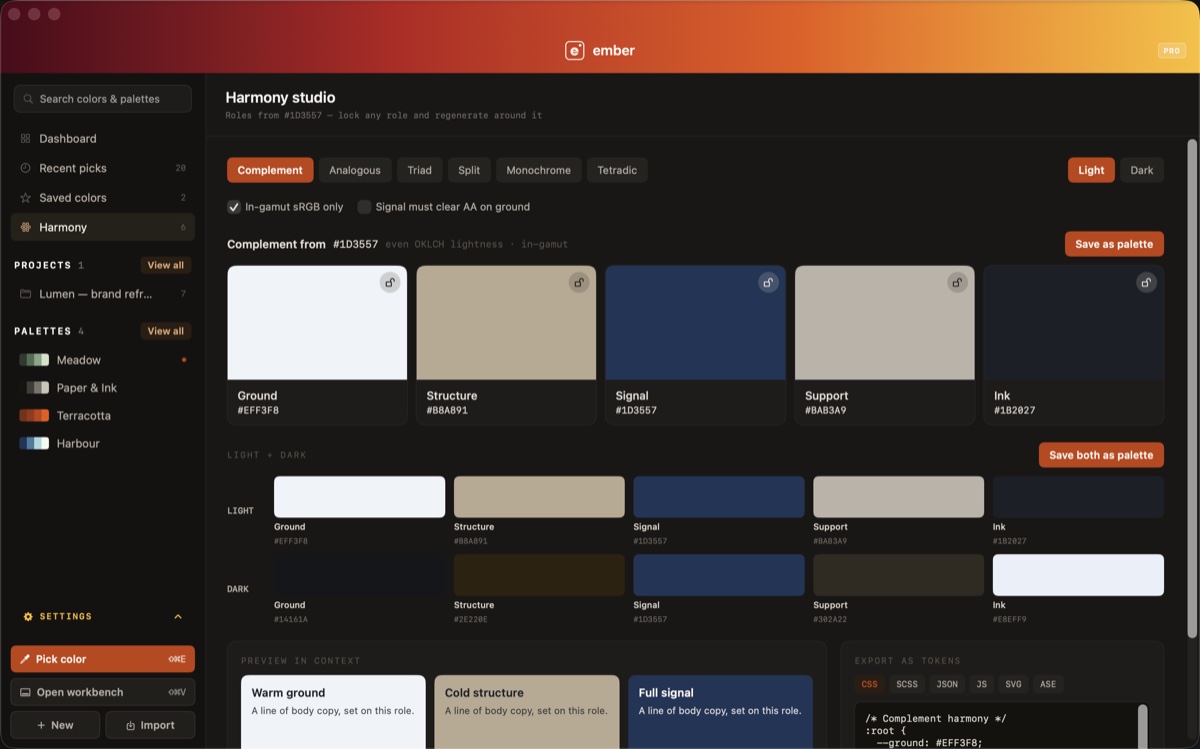Click the Settings gear icon
Viewport: 1200px width, 749px height.
pyautogui.click(x=28, y=616)
